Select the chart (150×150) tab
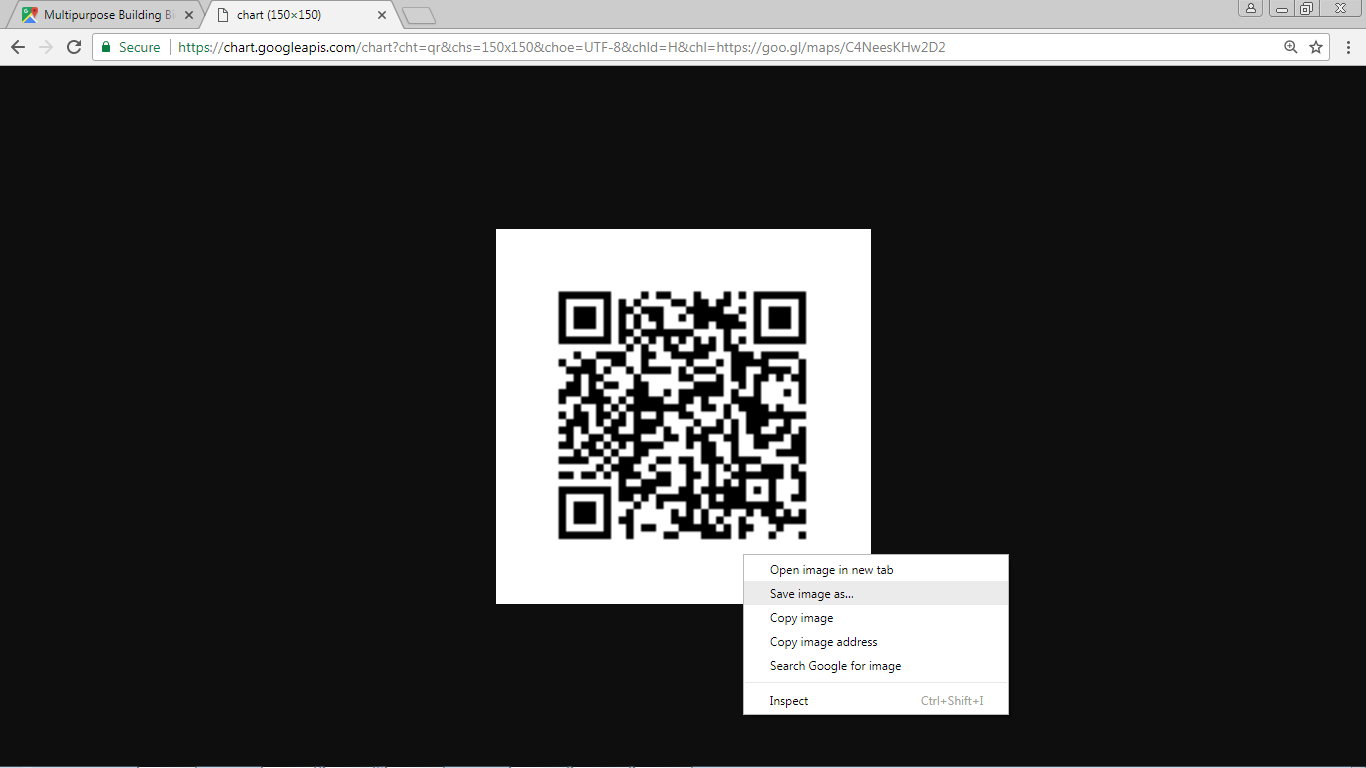The image size is (1366, 768). [300, 15]
